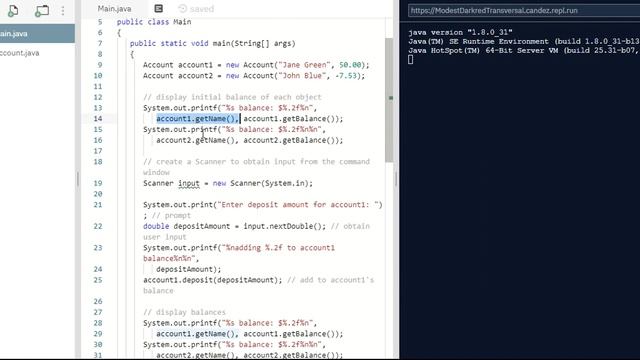Click the java version line in console
Viewport: 640px width, 360px height.
point(460,32)
